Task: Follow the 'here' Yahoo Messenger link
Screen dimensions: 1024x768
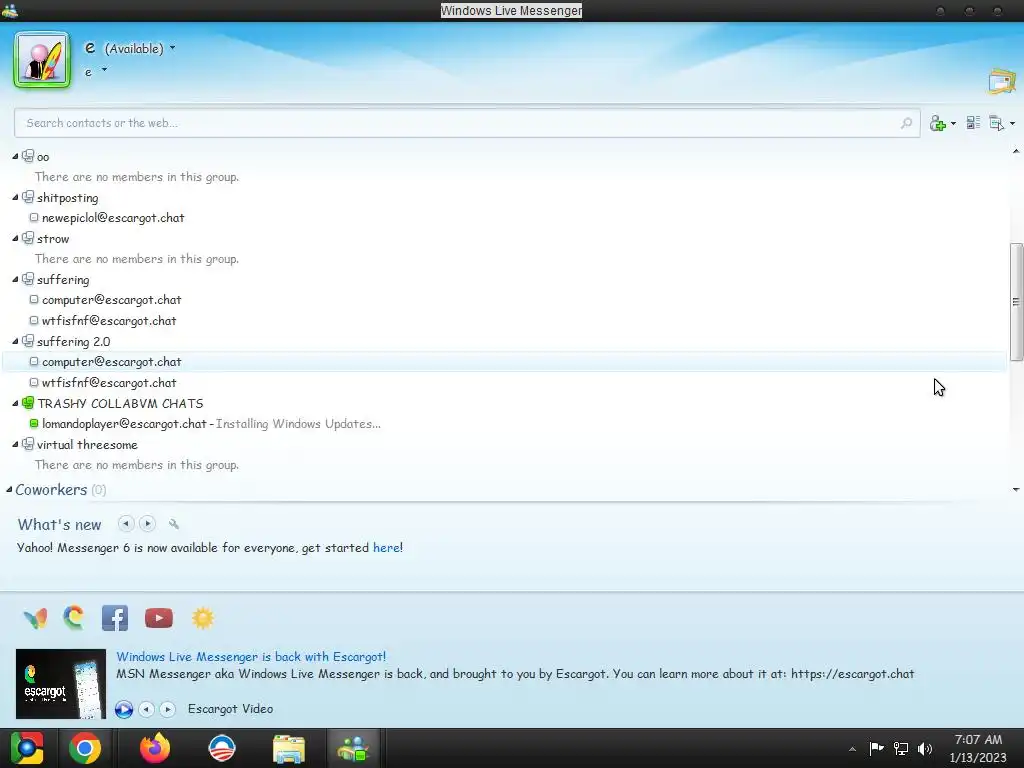Action: (x=386, y=548)
